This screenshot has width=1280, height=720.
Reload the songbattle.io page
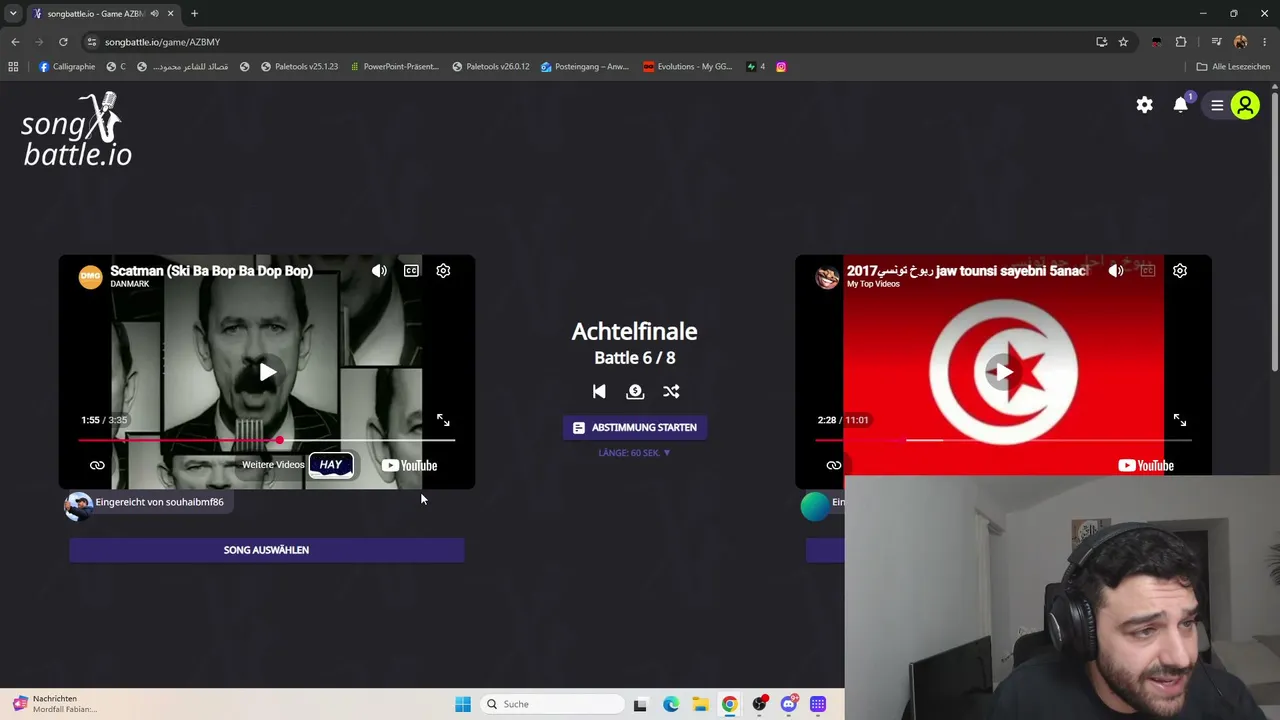click(x=63, y=42)
